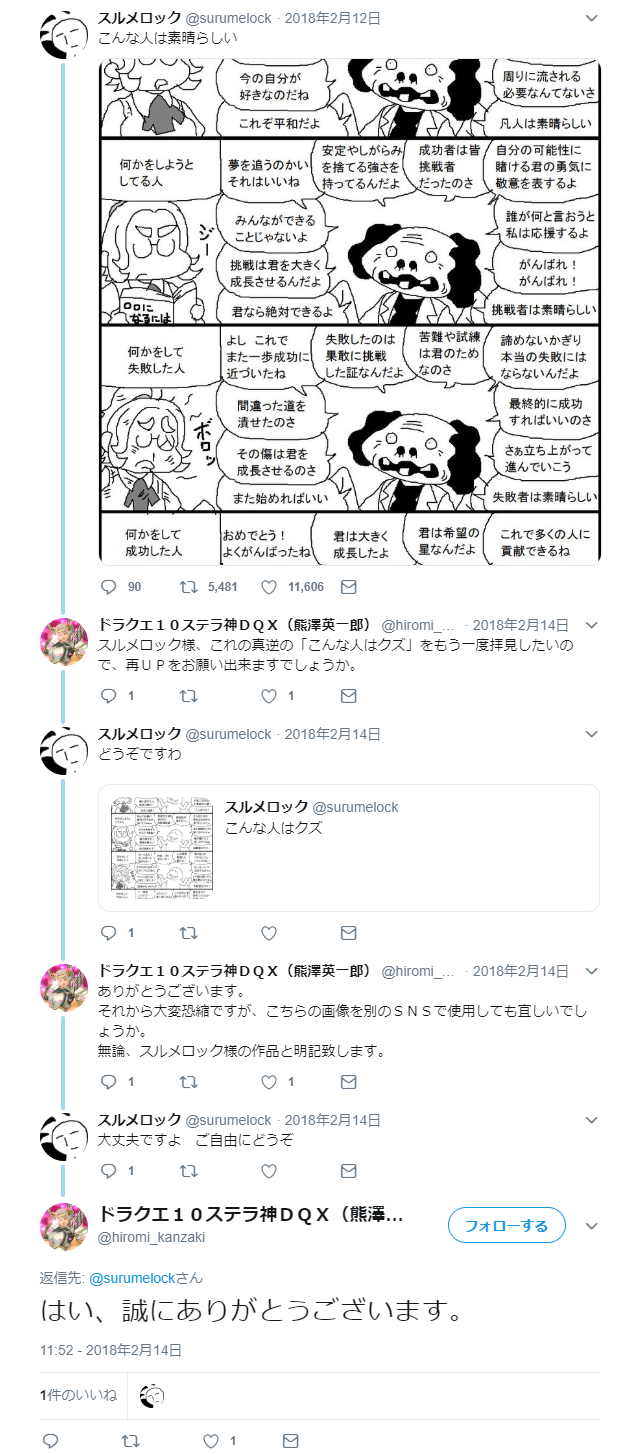Like the final tweet showing 1 like

(x=211, y=1441)
